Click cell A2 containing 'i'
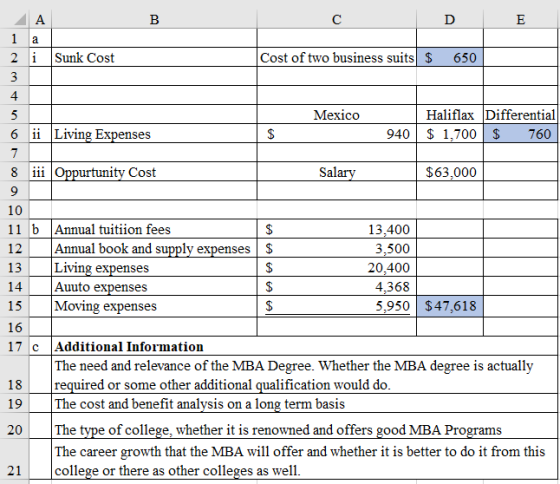 (x=40, y=57)
